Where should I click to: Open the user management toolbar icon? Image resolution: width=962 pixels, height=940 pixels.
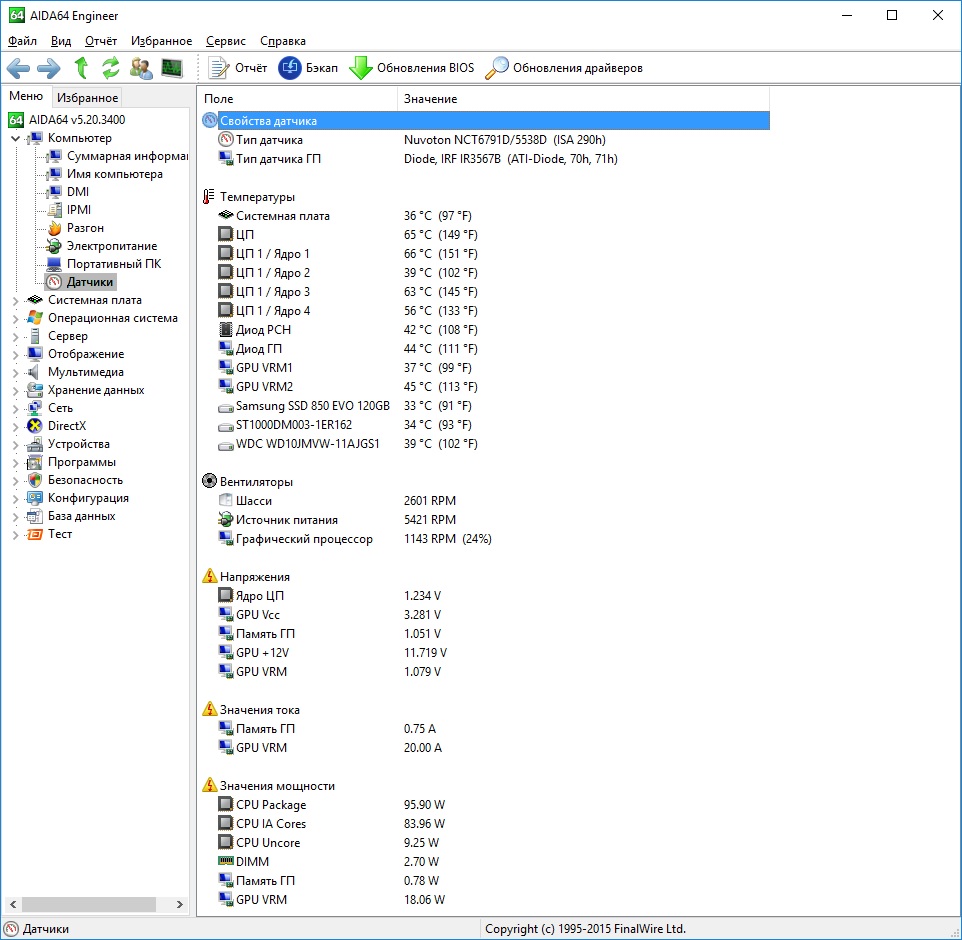click(141, 68)
